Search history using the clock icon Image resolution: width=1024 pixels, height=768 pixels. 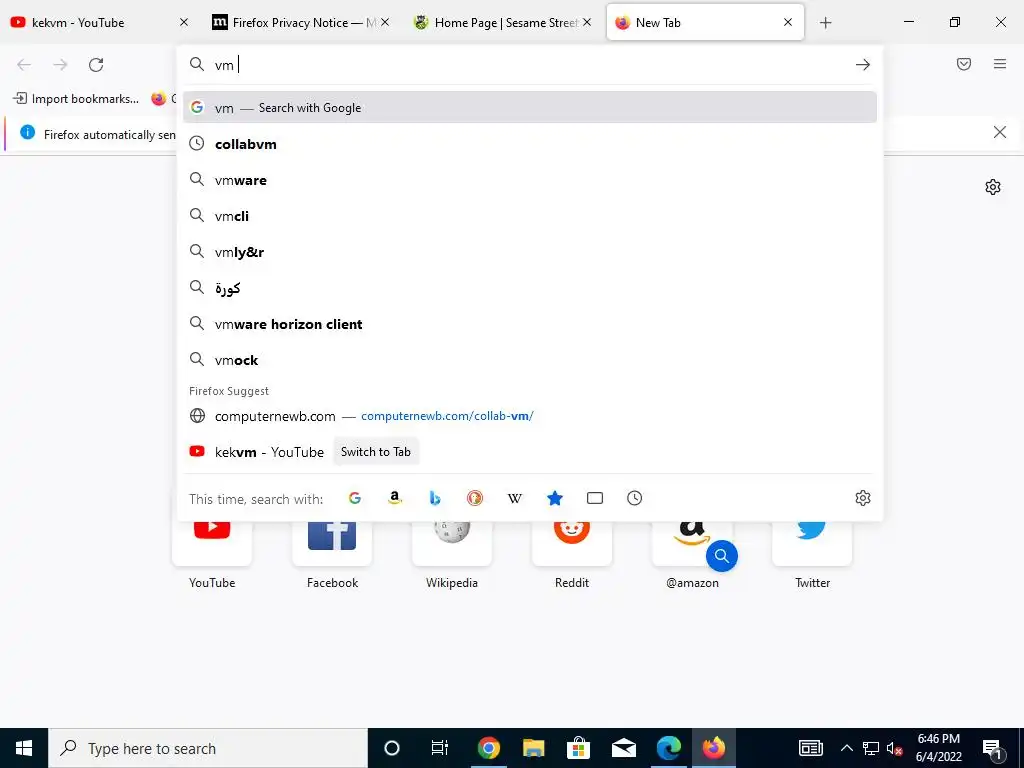pos(635,498)
